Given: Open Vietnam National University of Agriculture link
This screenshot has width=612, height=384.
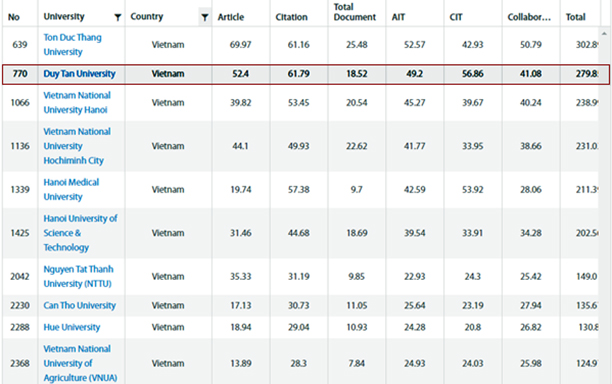Looking at the screenshot, I should [80, 363].
